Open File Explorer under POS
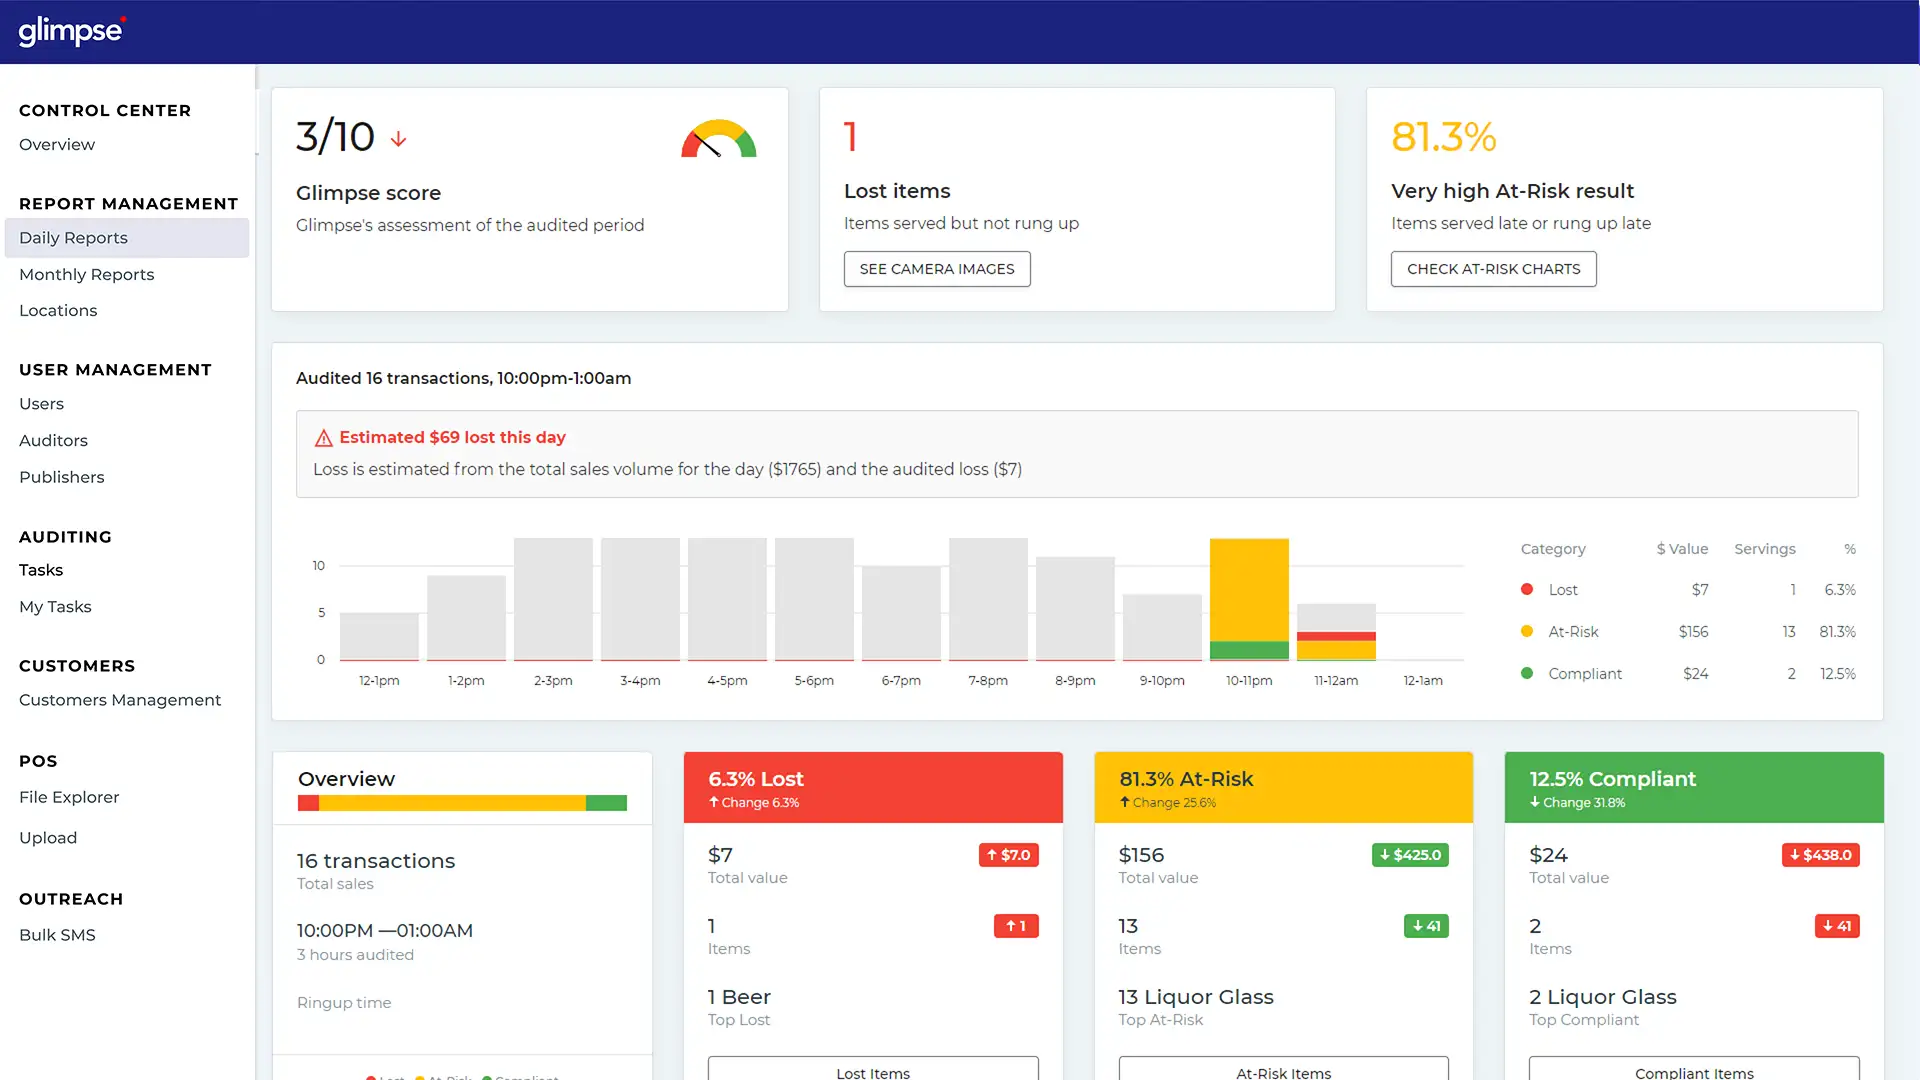Screen dimensions: 1920x1080 click(x=69, y=797)
